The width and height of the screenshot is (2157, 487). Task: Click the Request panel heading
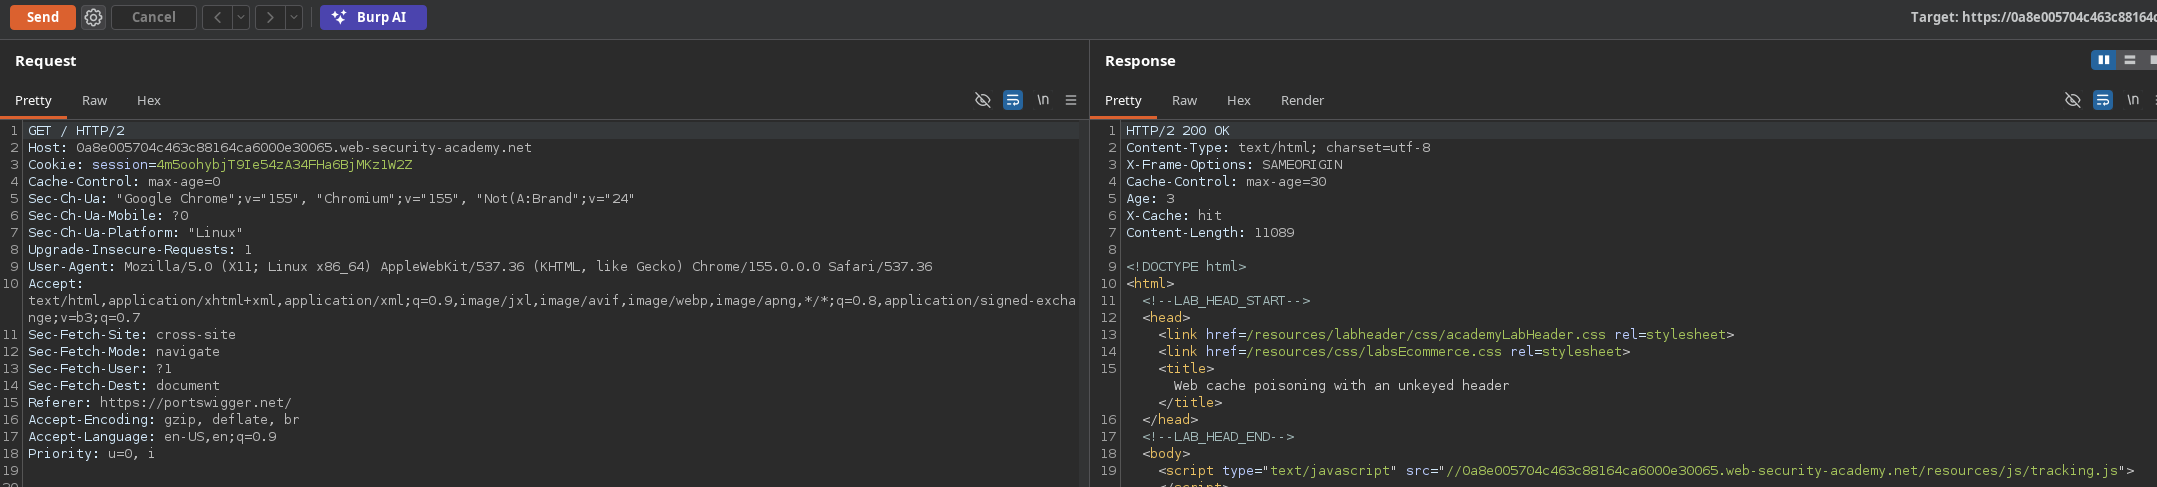(x=45, y=61)
